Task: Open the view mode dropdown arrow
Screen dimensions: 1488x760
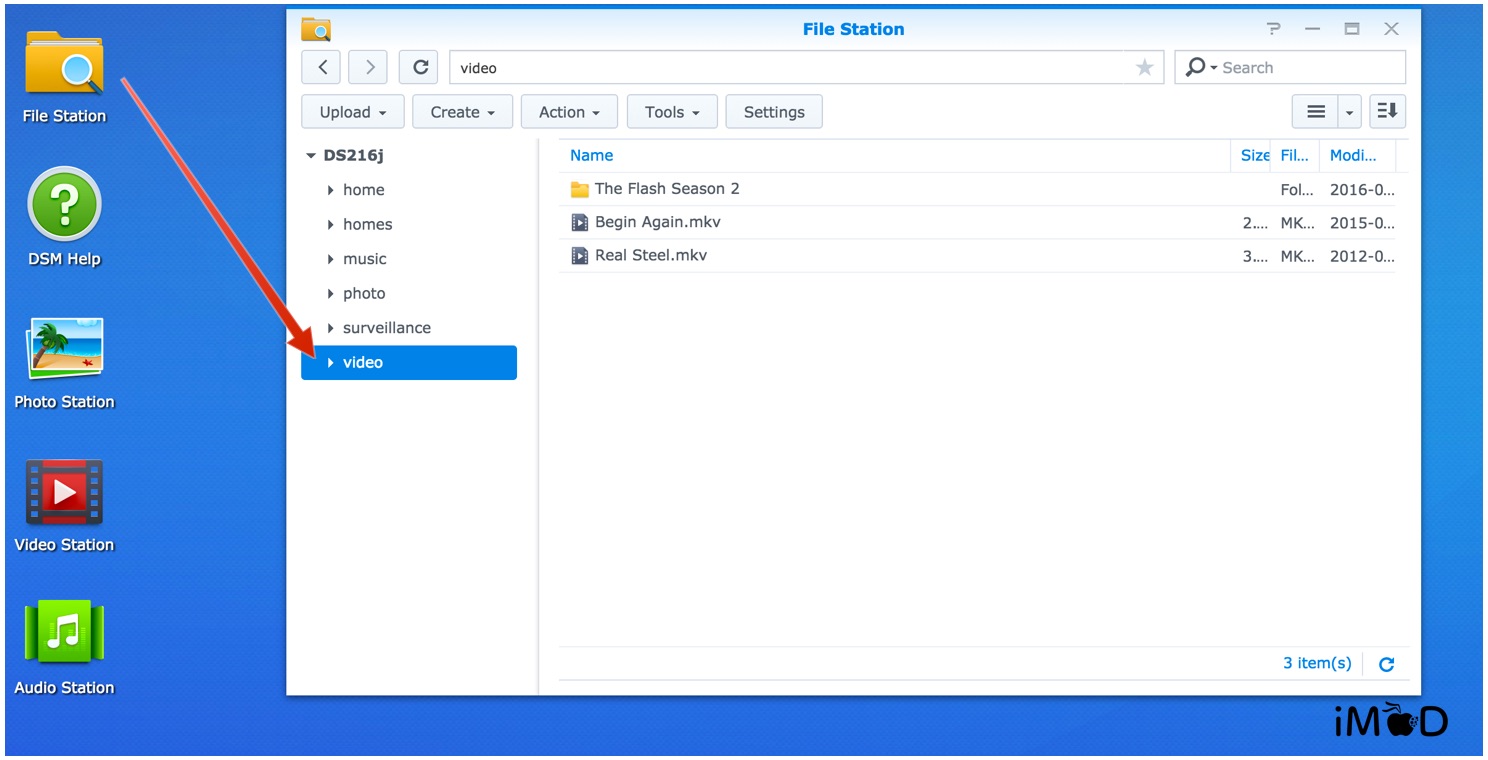Action: tap(1350, 112)
